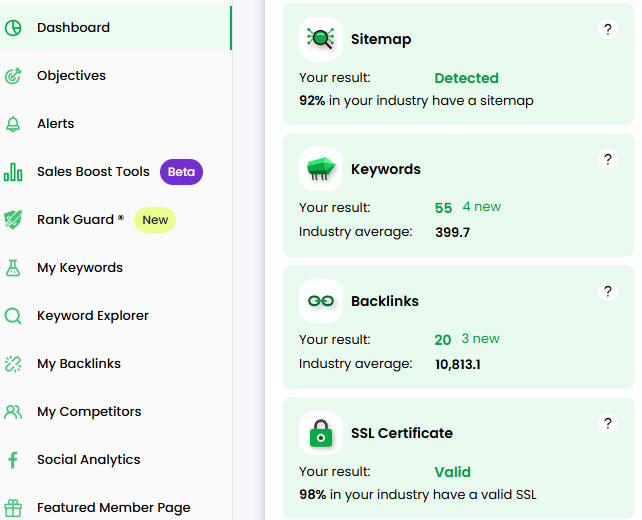Open help for the Sitemap card
This screenshot has height=520, width=642.
click(608, 29)
